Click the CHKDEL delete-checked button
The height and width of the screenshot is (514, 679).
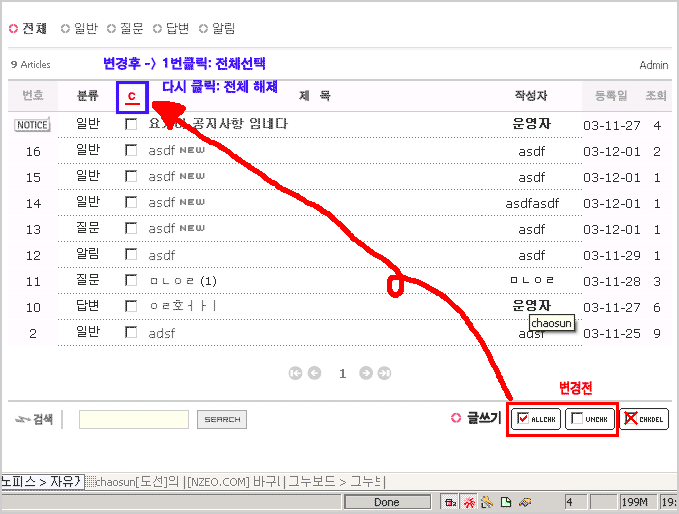[x=644, y=419]
